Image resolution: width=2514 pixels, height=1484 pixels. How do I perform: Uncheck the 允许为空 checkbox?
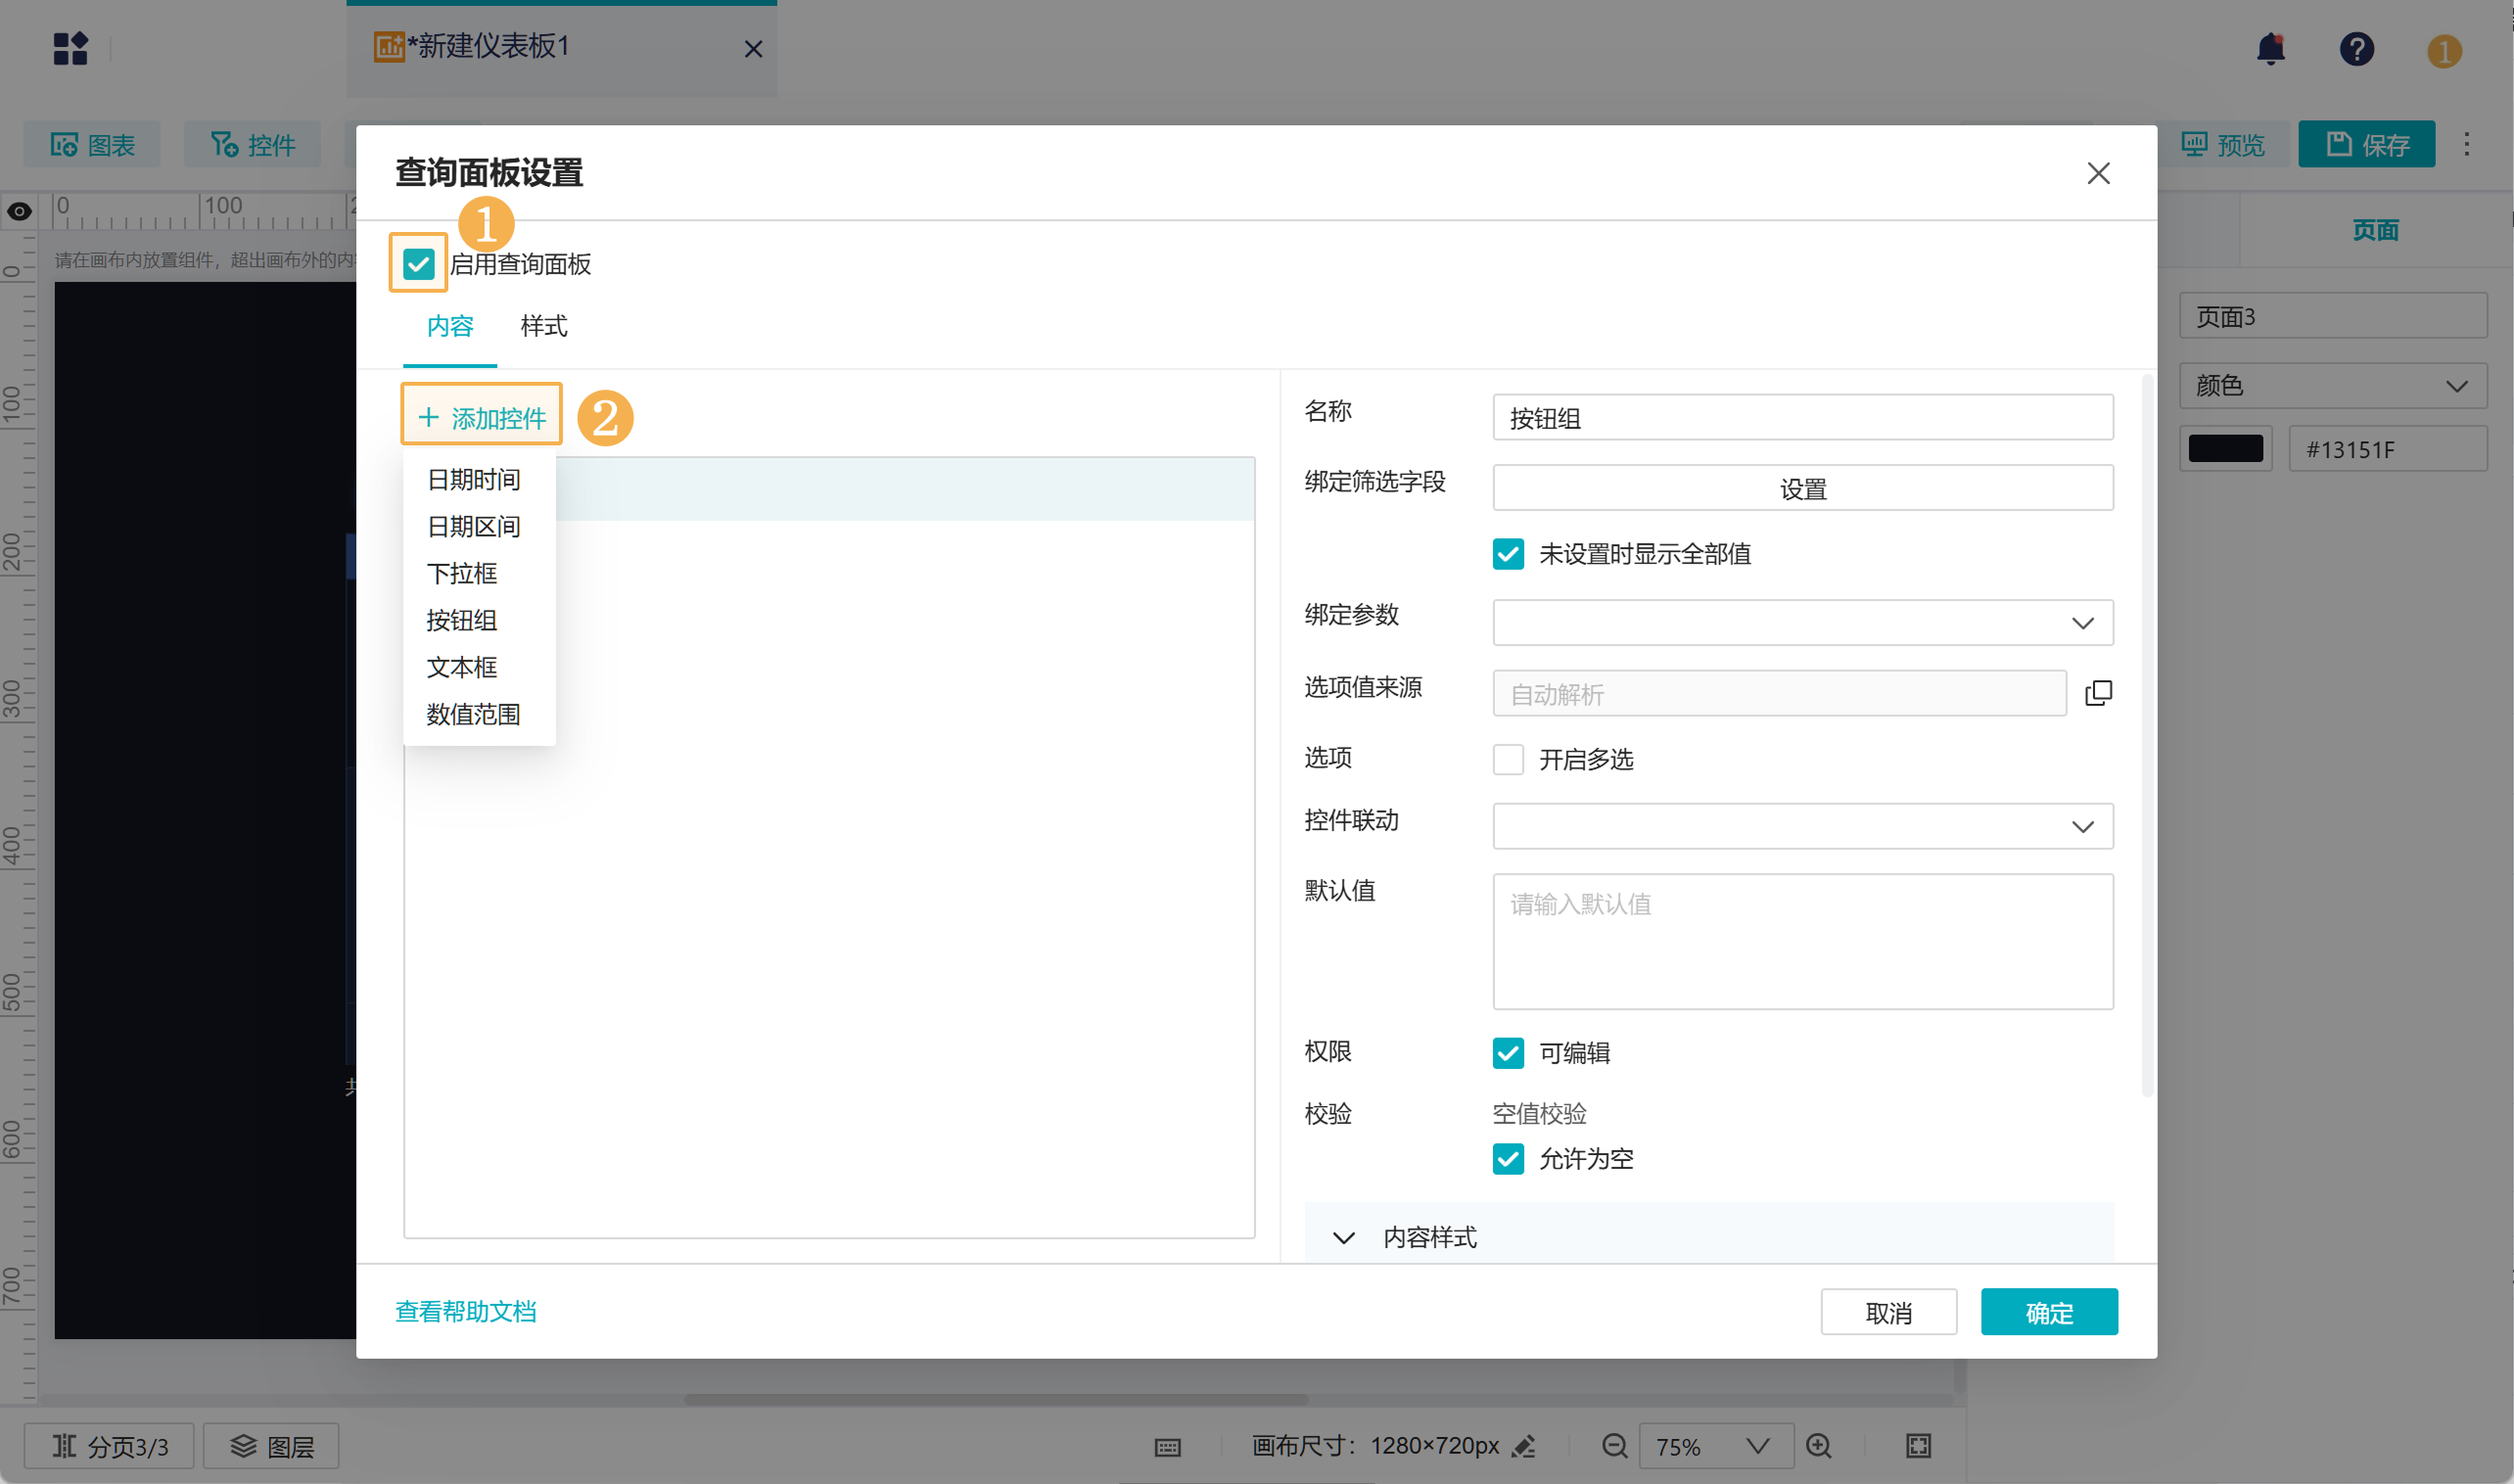click(1508, 1159)
